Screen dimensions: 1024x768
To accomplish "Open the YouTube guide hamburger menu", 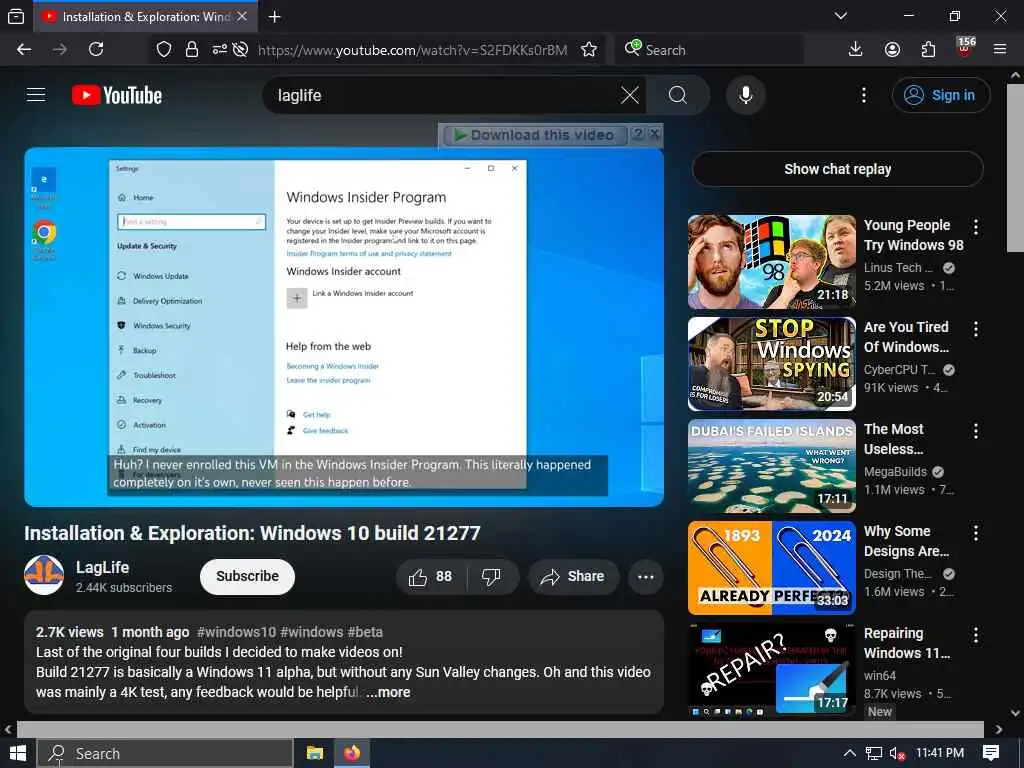I will 36,95.
